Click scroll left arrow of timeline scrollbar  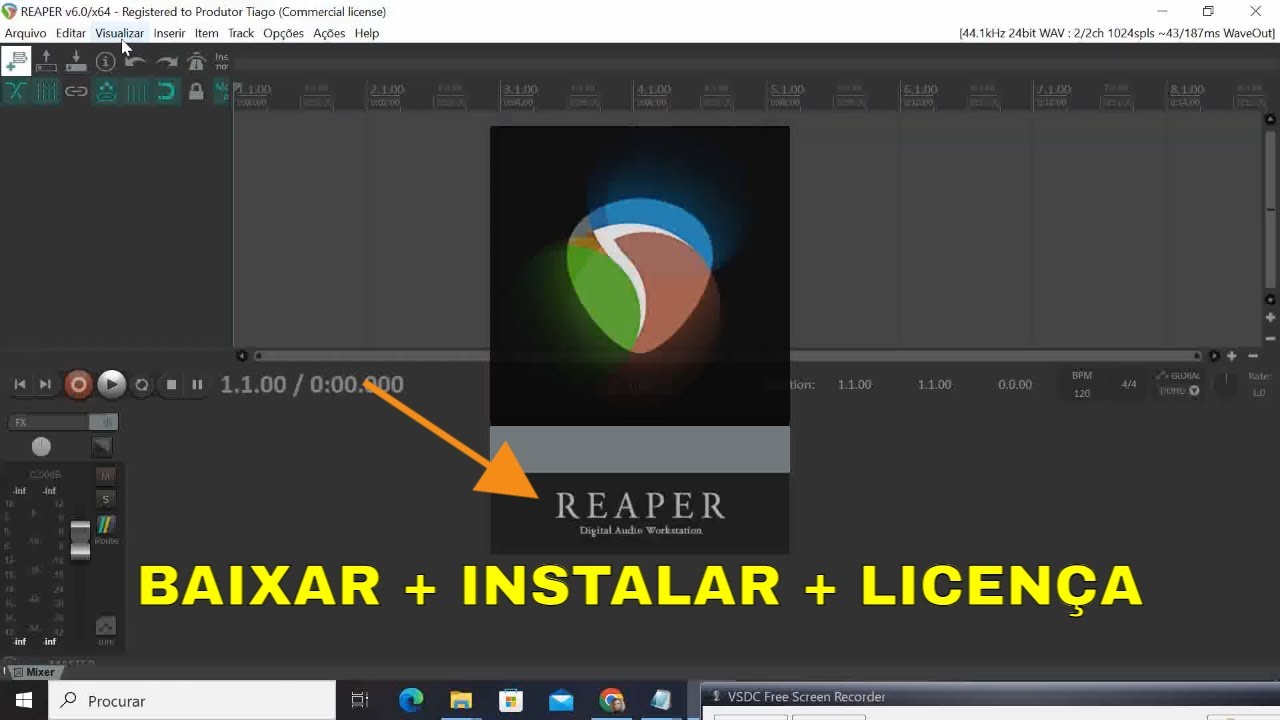coord(241,355)
